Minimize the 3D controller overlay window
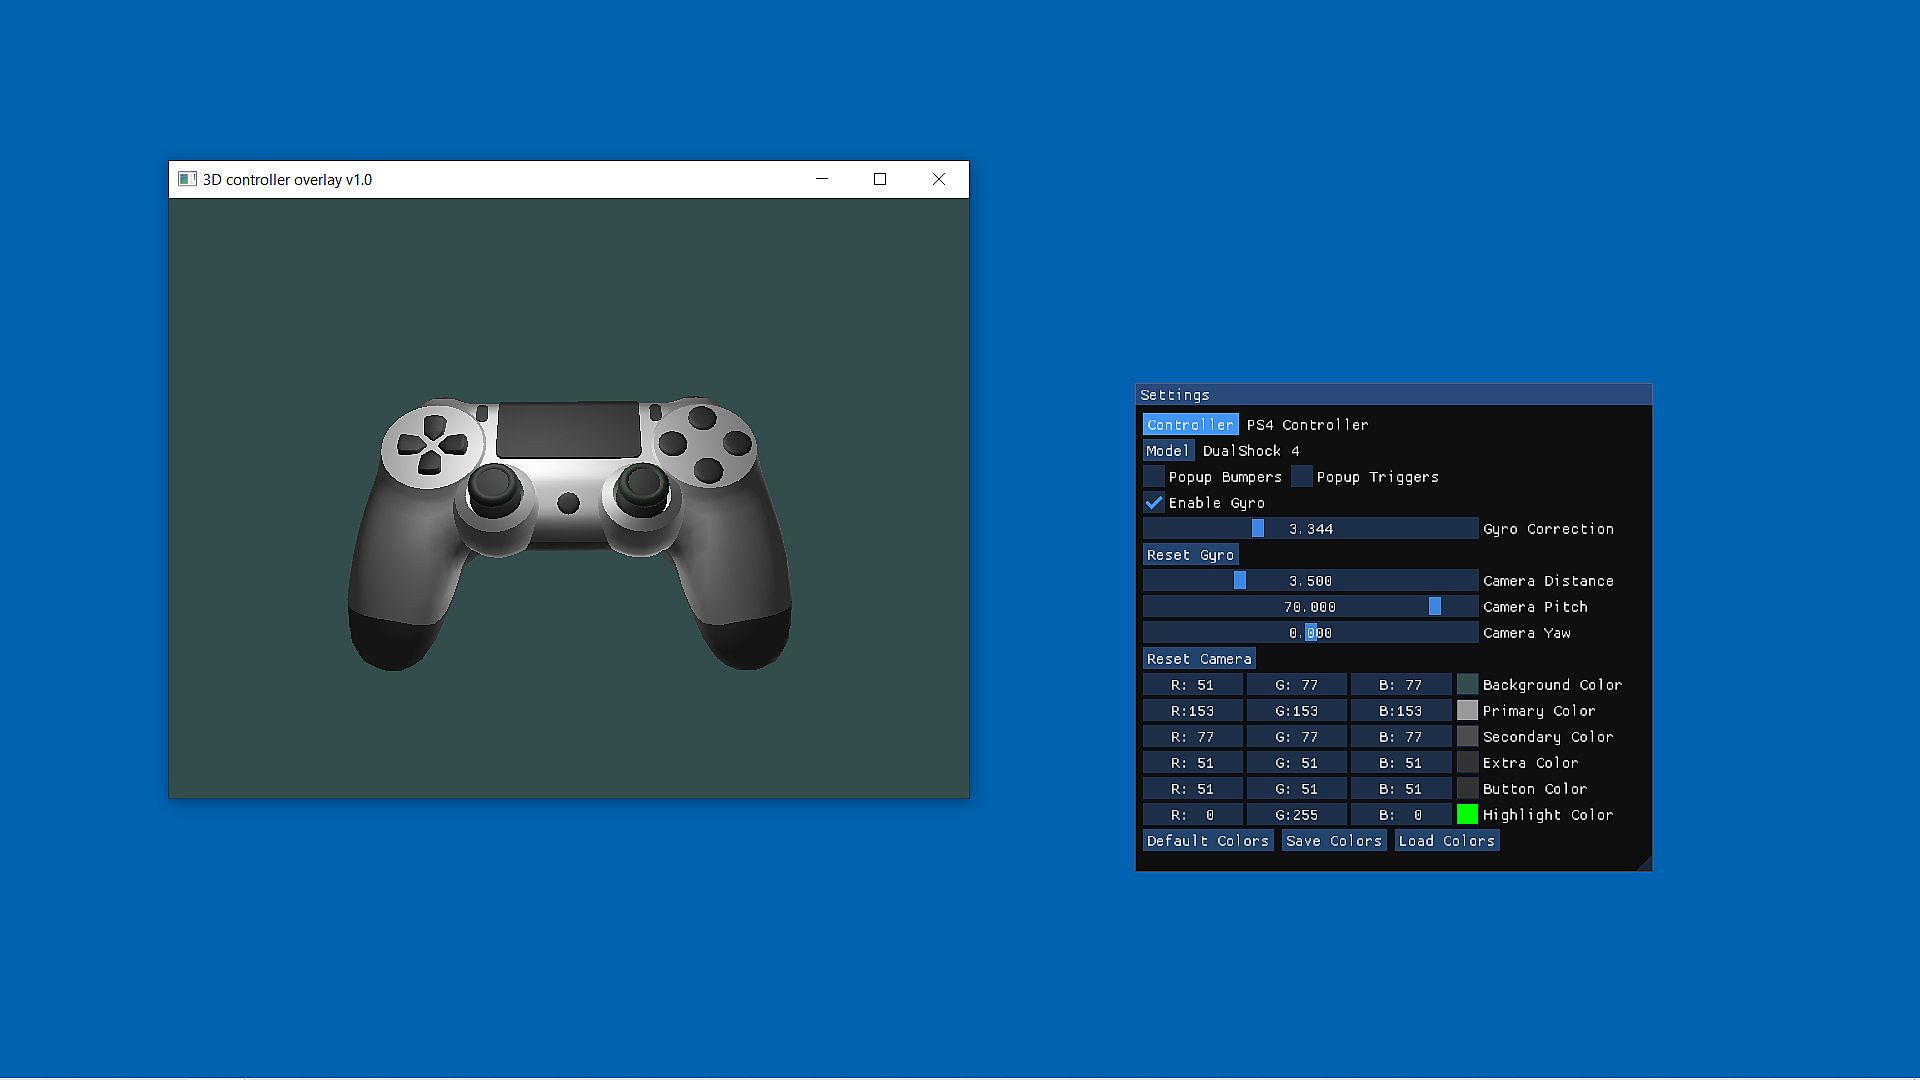The height and width of the screenshot is (1080, 1920). 822,179
